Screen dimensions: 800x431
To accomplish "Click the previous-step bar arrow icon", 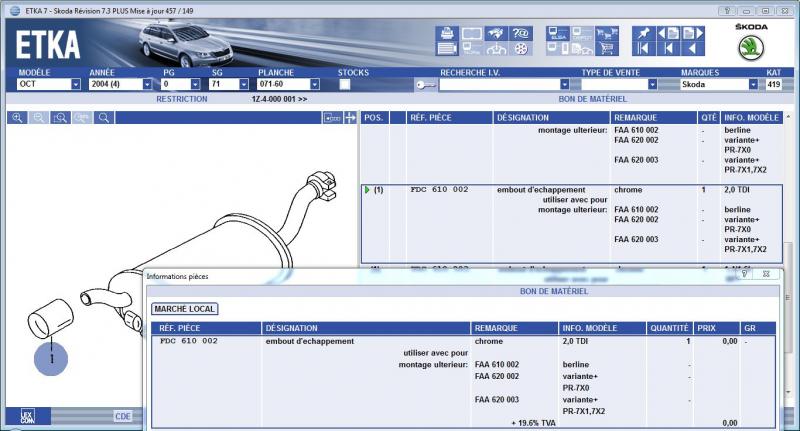I will pos(668,48).
